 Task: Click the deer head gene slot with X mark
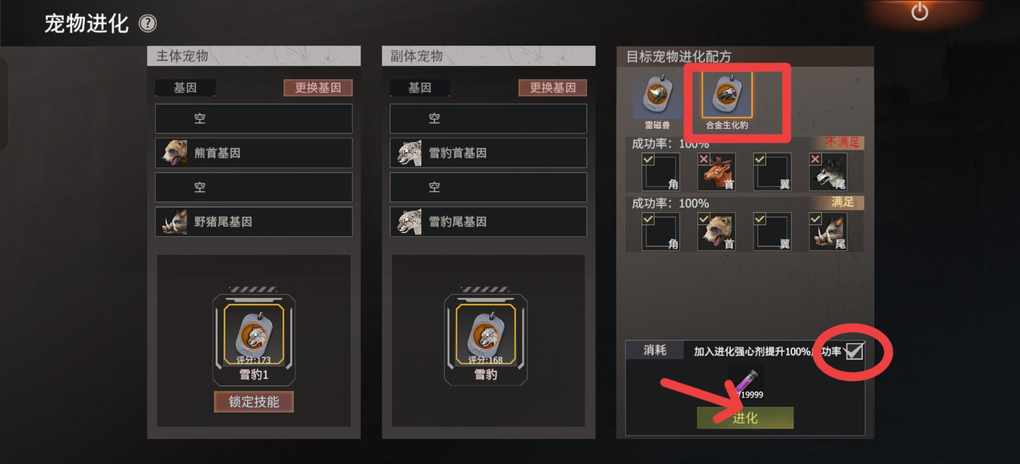tap(716, 171)
